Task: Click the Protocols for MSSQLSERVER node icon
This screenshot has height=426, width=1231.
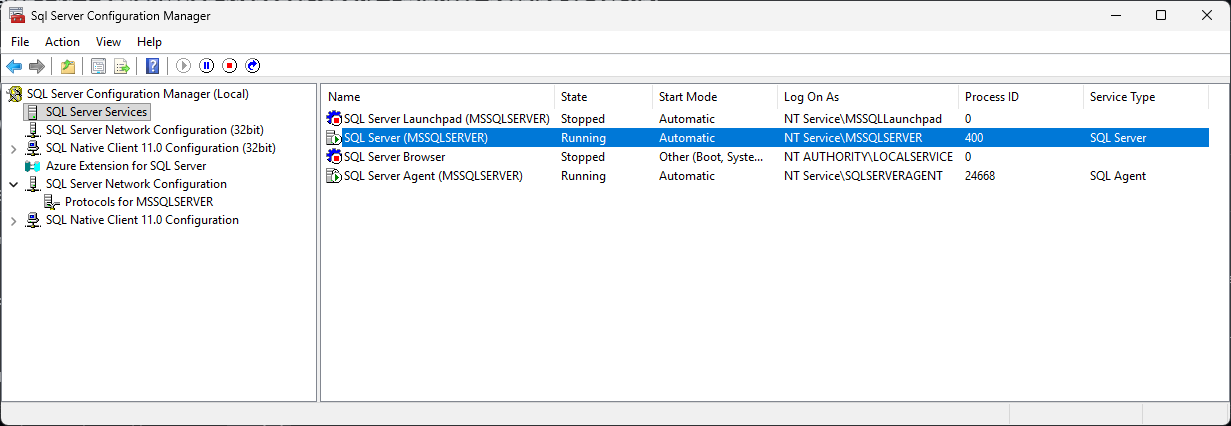Action: click(x=53, y=202)
